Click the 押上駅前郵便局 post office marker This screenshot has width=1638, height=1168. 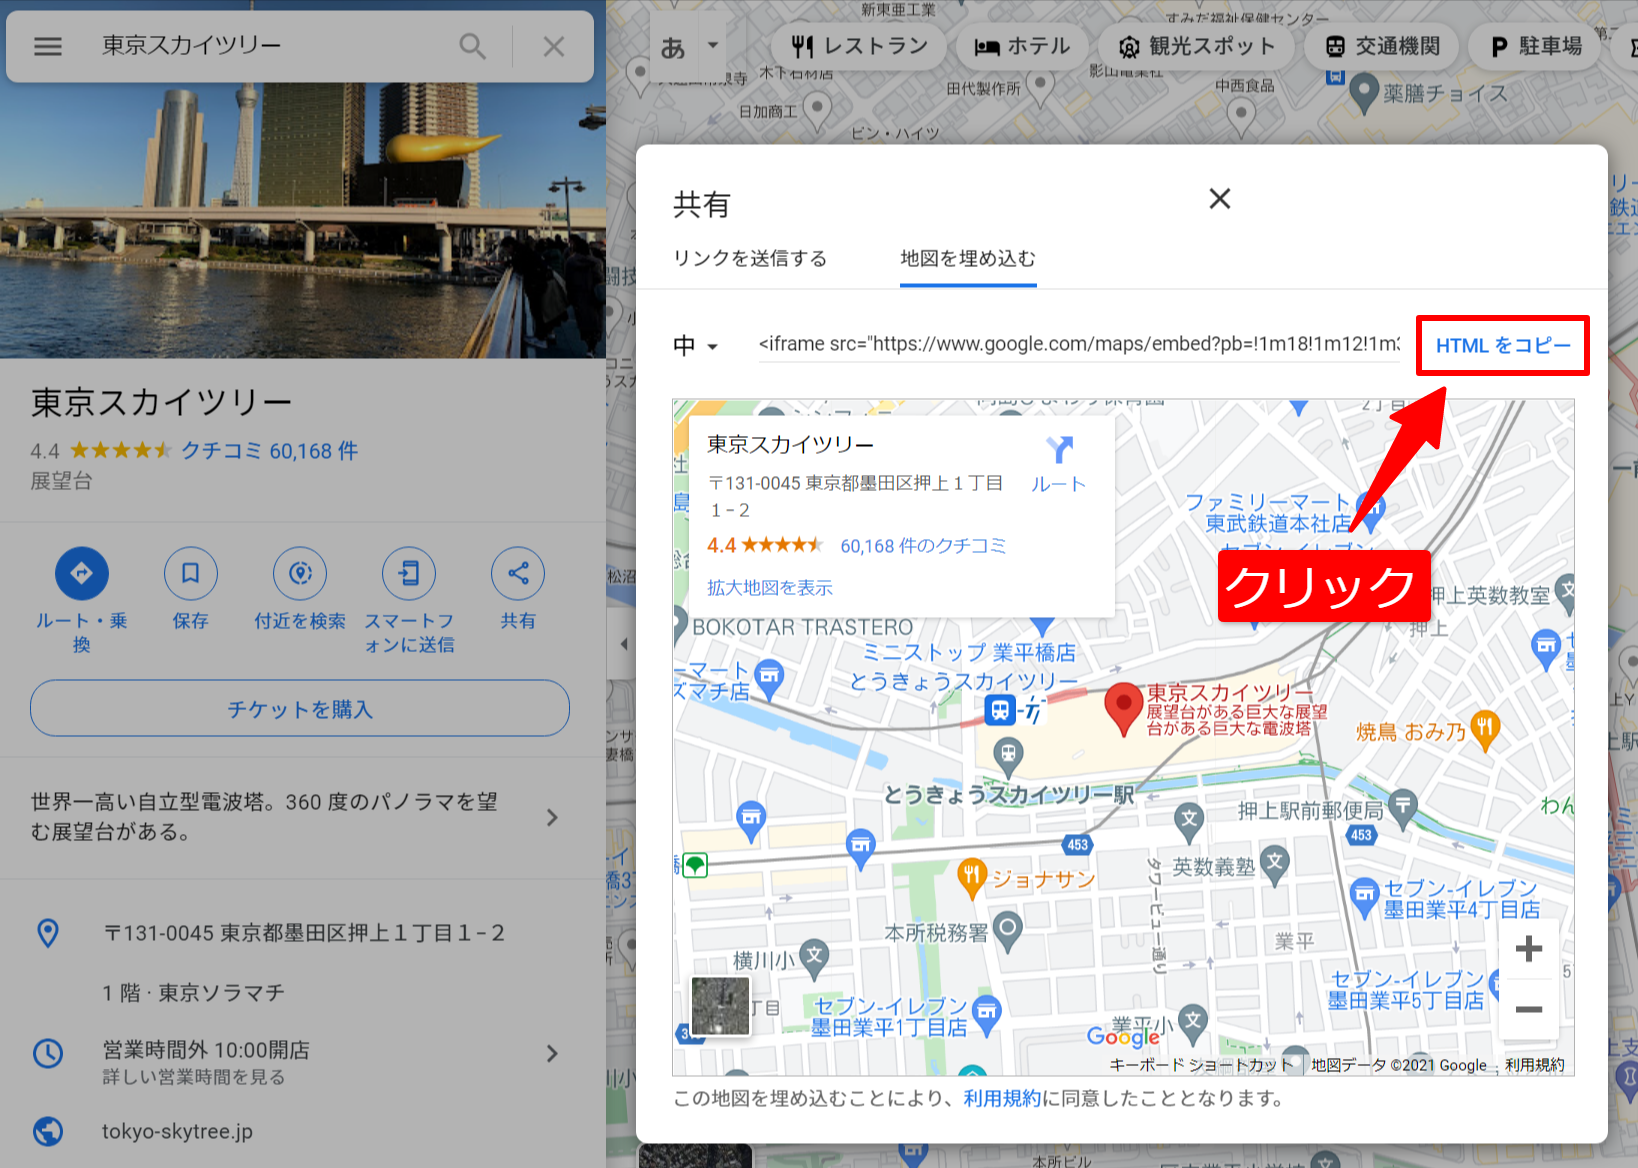(1403, 810)
